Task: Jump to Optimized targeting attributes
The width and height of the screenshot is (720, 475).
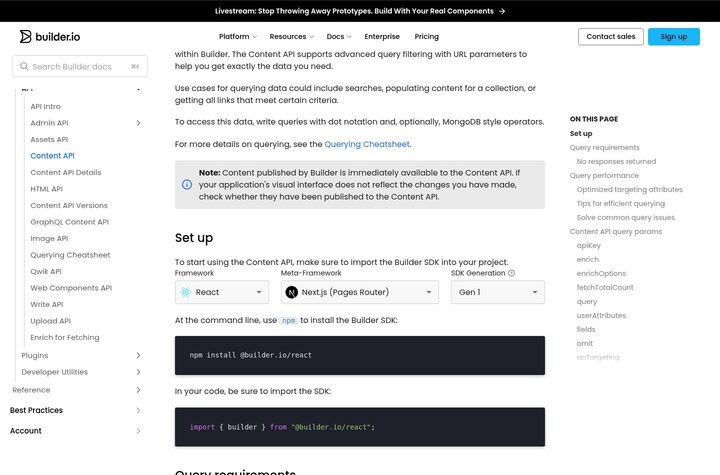Action: [x=630, y=190]
